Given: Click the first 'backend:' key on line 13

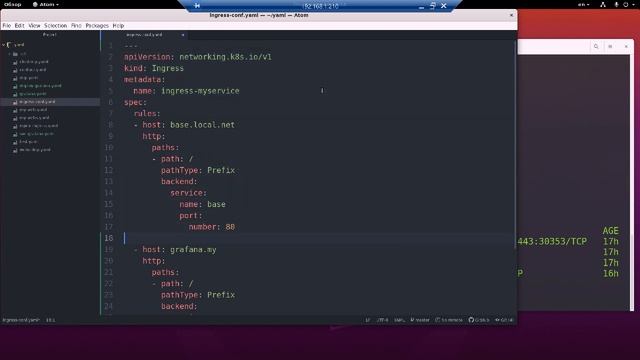Looking at the screenshot, I should (x=179, y=182).
